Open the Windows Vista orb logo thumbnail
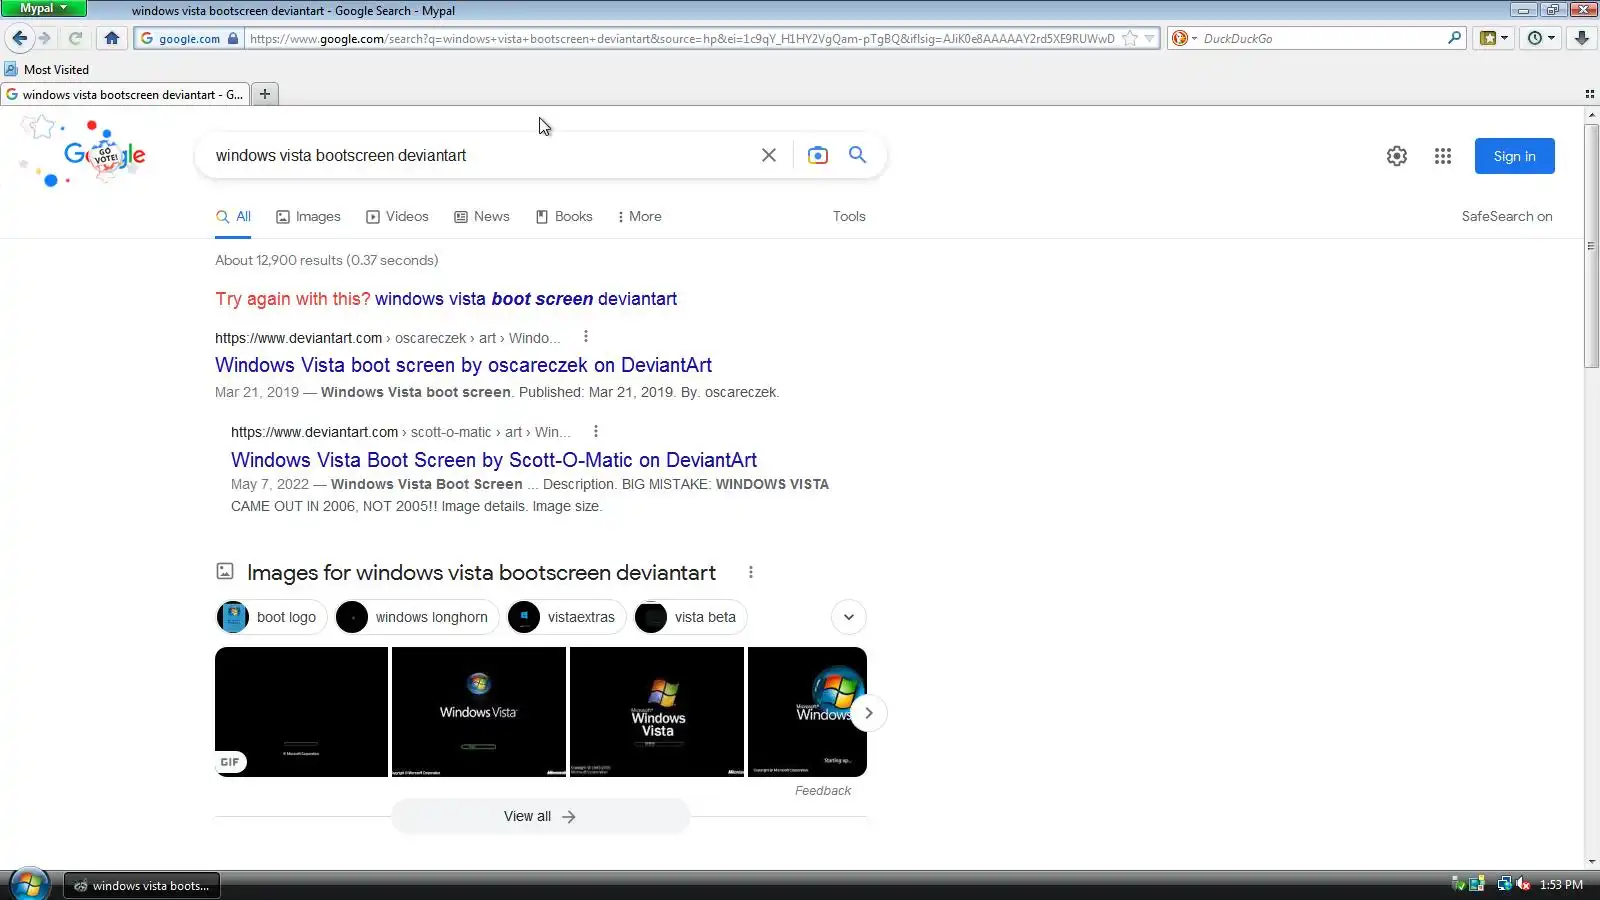Screen dimensions: 1600x900 pyautogui.click(x=479, y=712)
